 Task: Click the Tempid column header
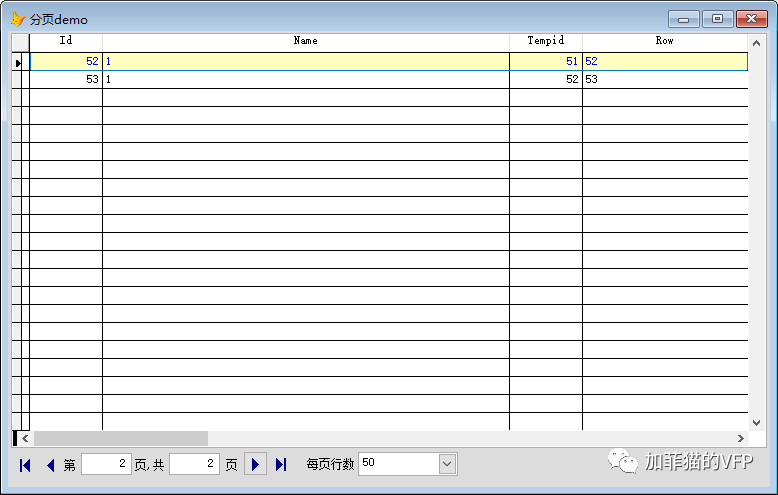[546, 41]
